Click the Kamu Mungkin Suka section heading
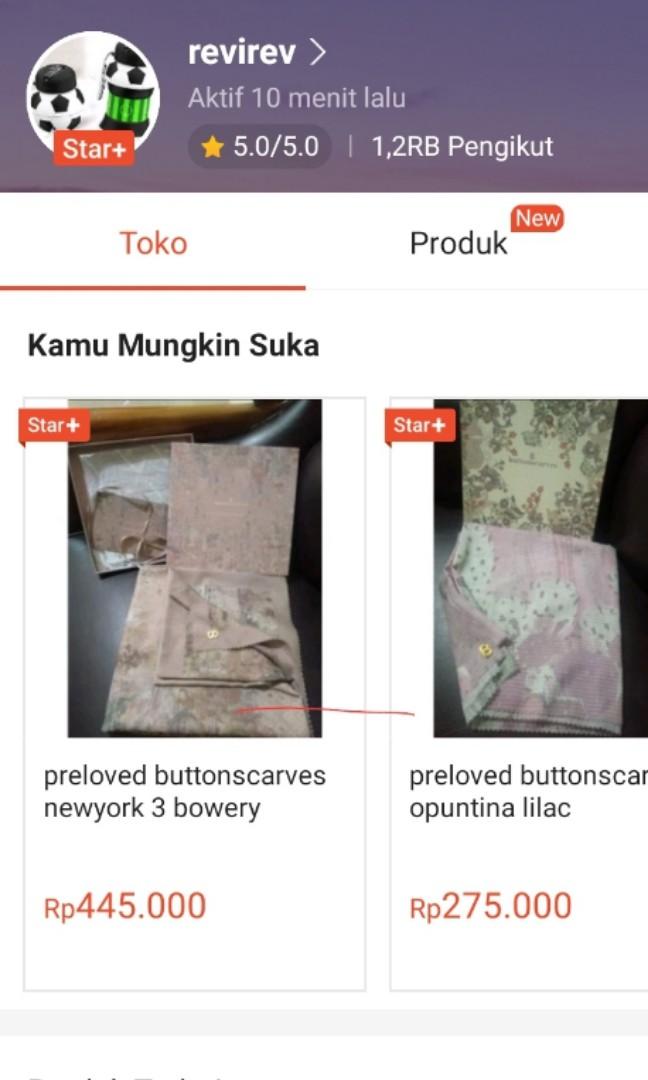 click(173, 345)
